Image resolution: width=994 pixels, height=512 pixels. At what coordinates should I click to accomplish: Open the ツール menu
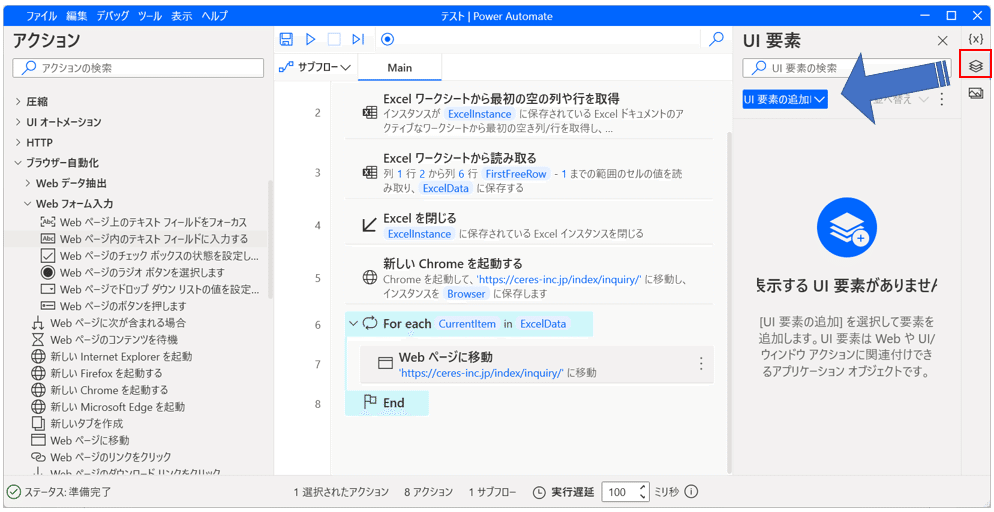149,16
